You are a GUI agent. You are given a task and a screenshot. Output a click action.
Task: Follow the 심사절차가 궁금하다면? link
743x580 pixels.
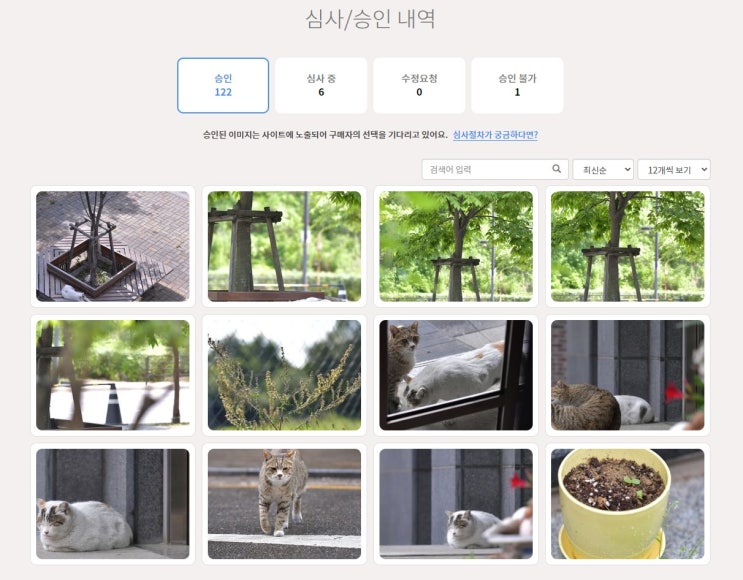pyautogui.click(x=495, y=135)
